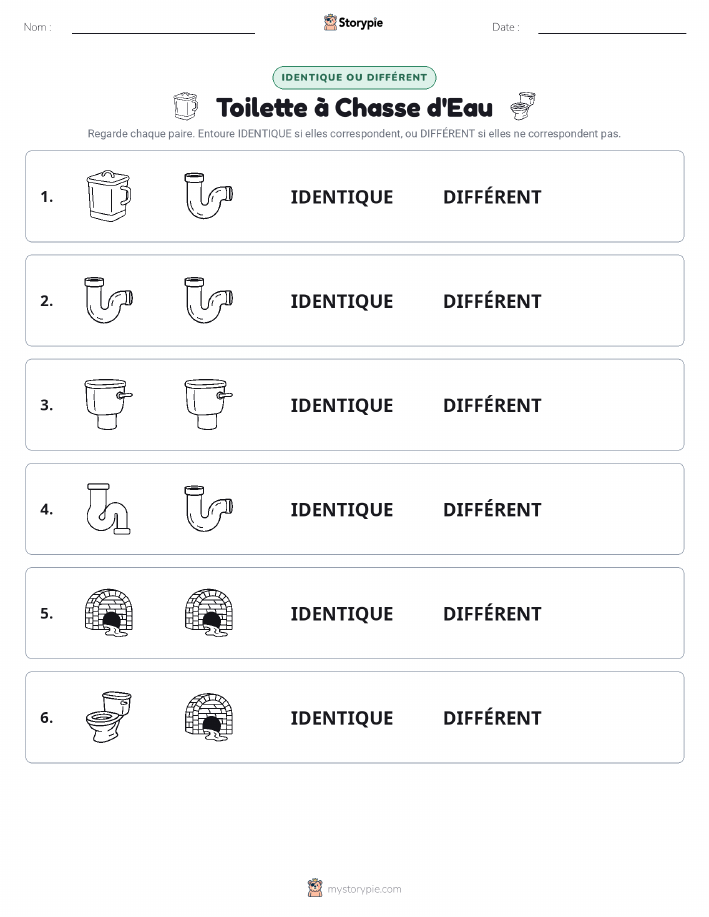The height and width of the screenshot is (917, 709).
Task: Click the toilet icon beside the title
Action: 522,106
